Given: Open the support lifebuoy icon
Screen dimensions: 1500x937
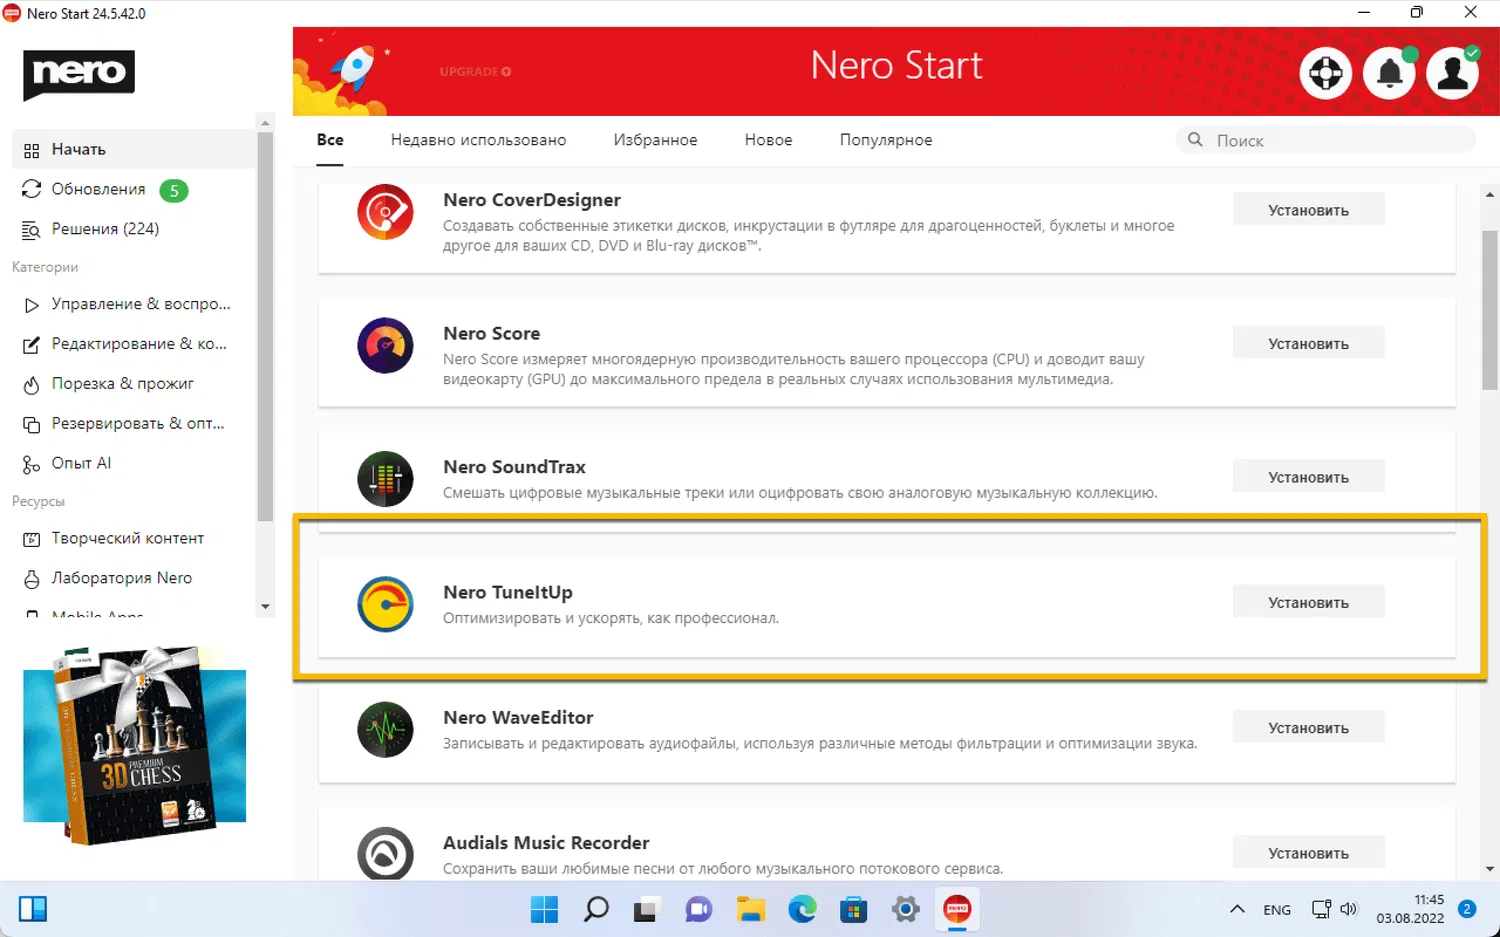Looking at the screenshot, I should tap(1326, 73).
